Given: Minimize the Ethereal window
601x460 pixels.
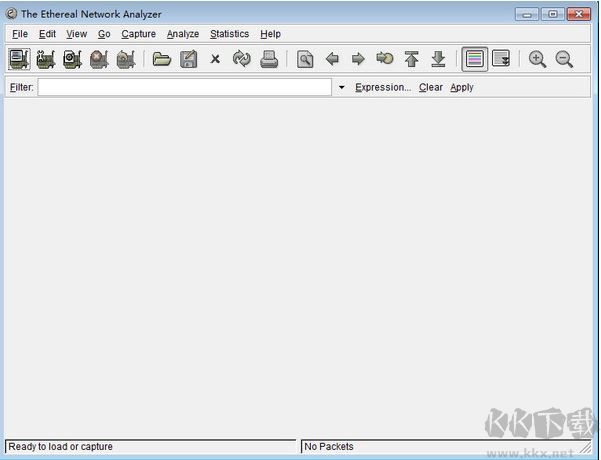Looking at the screenshot, I should click(x=527, y=14).
